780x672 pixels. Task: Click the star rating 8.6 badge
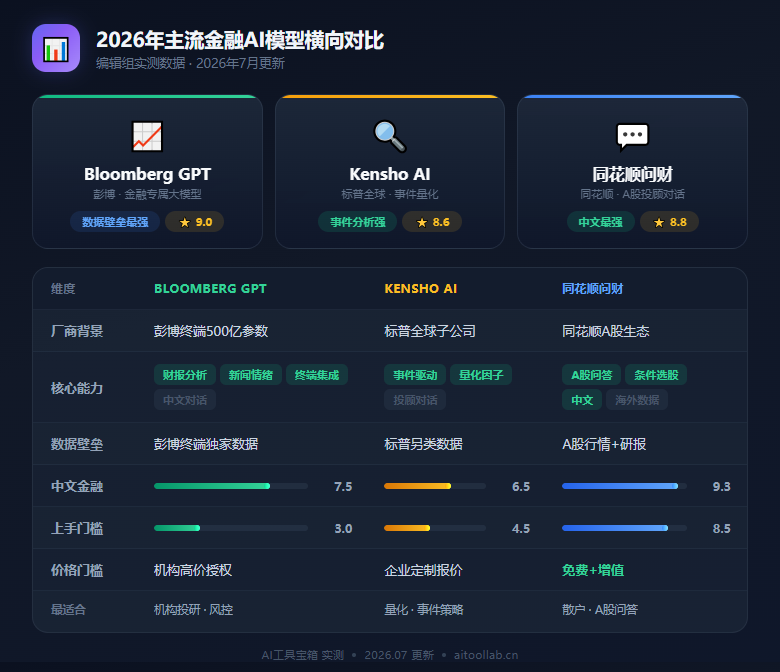pyautogui.click(x=432, y=222)
